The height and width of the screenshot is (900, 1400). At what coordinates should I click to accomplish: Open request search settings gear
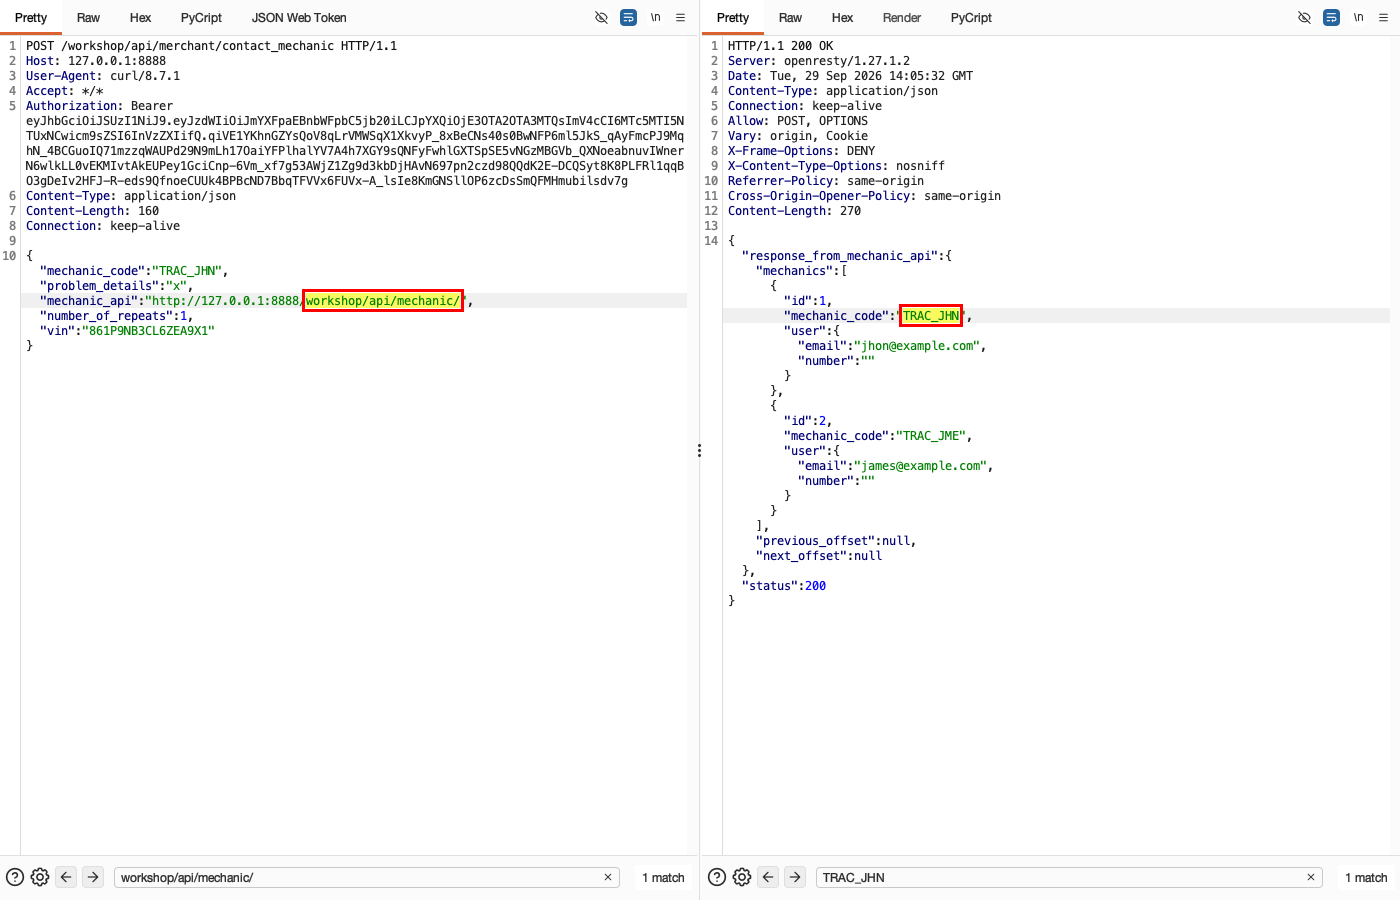coord(40,877)
